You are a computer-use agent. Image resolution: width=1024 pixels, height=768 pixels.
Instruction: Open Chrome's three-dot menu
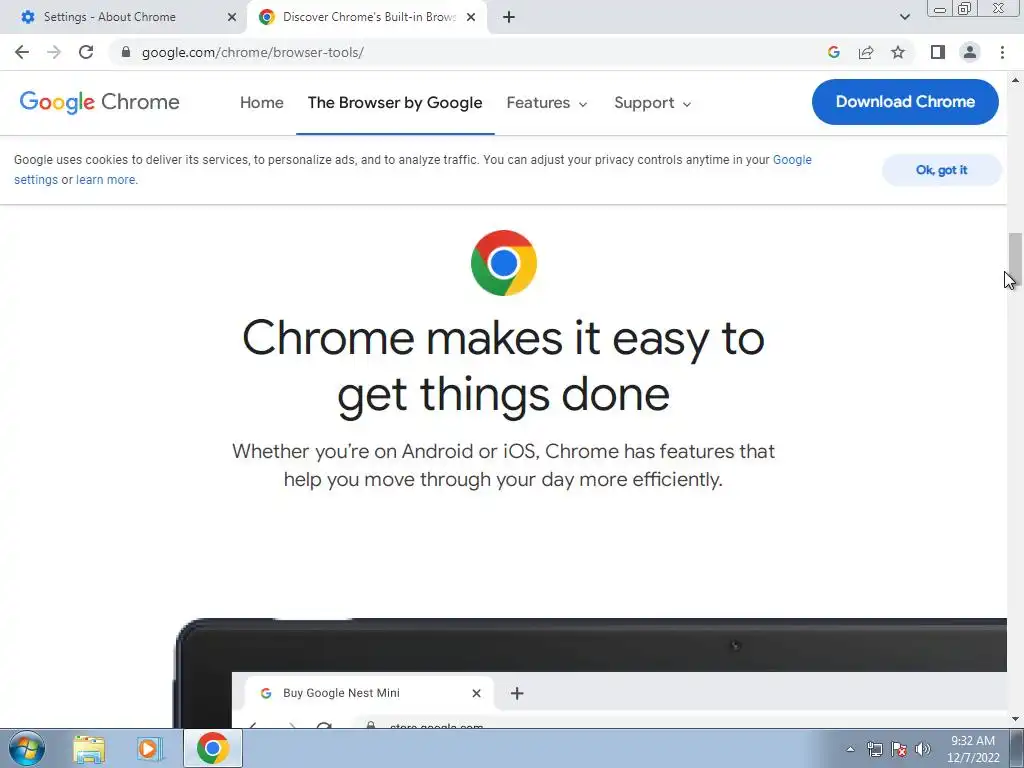point(1002,52)
